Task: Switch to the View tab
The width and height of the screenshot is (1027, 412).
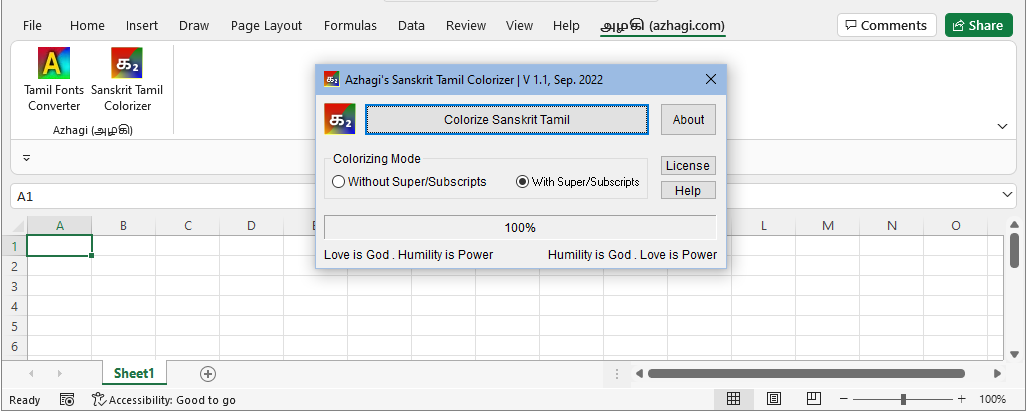Action: (519, 26)
